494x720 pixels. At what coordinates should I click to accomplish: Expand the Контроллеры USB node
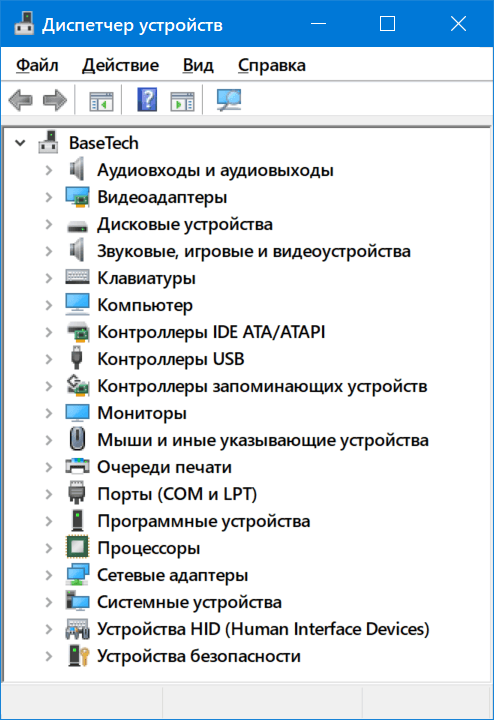click(x=49, y=359)
